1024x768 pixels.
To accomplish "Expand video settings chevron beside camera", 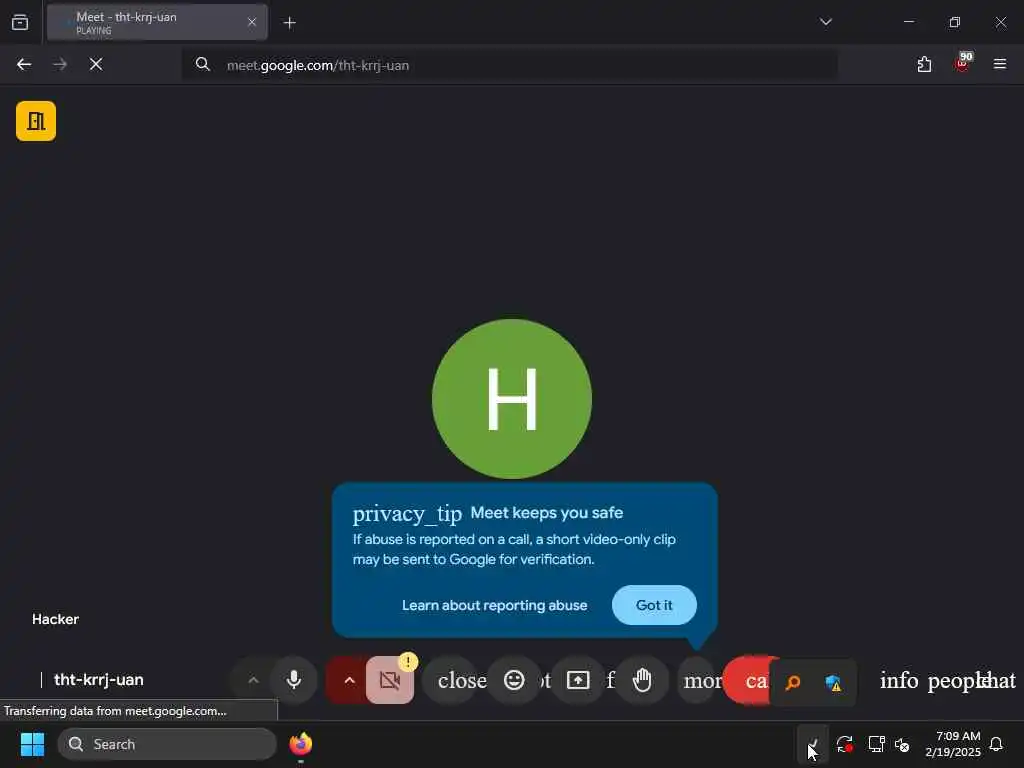I will point(349,680).
